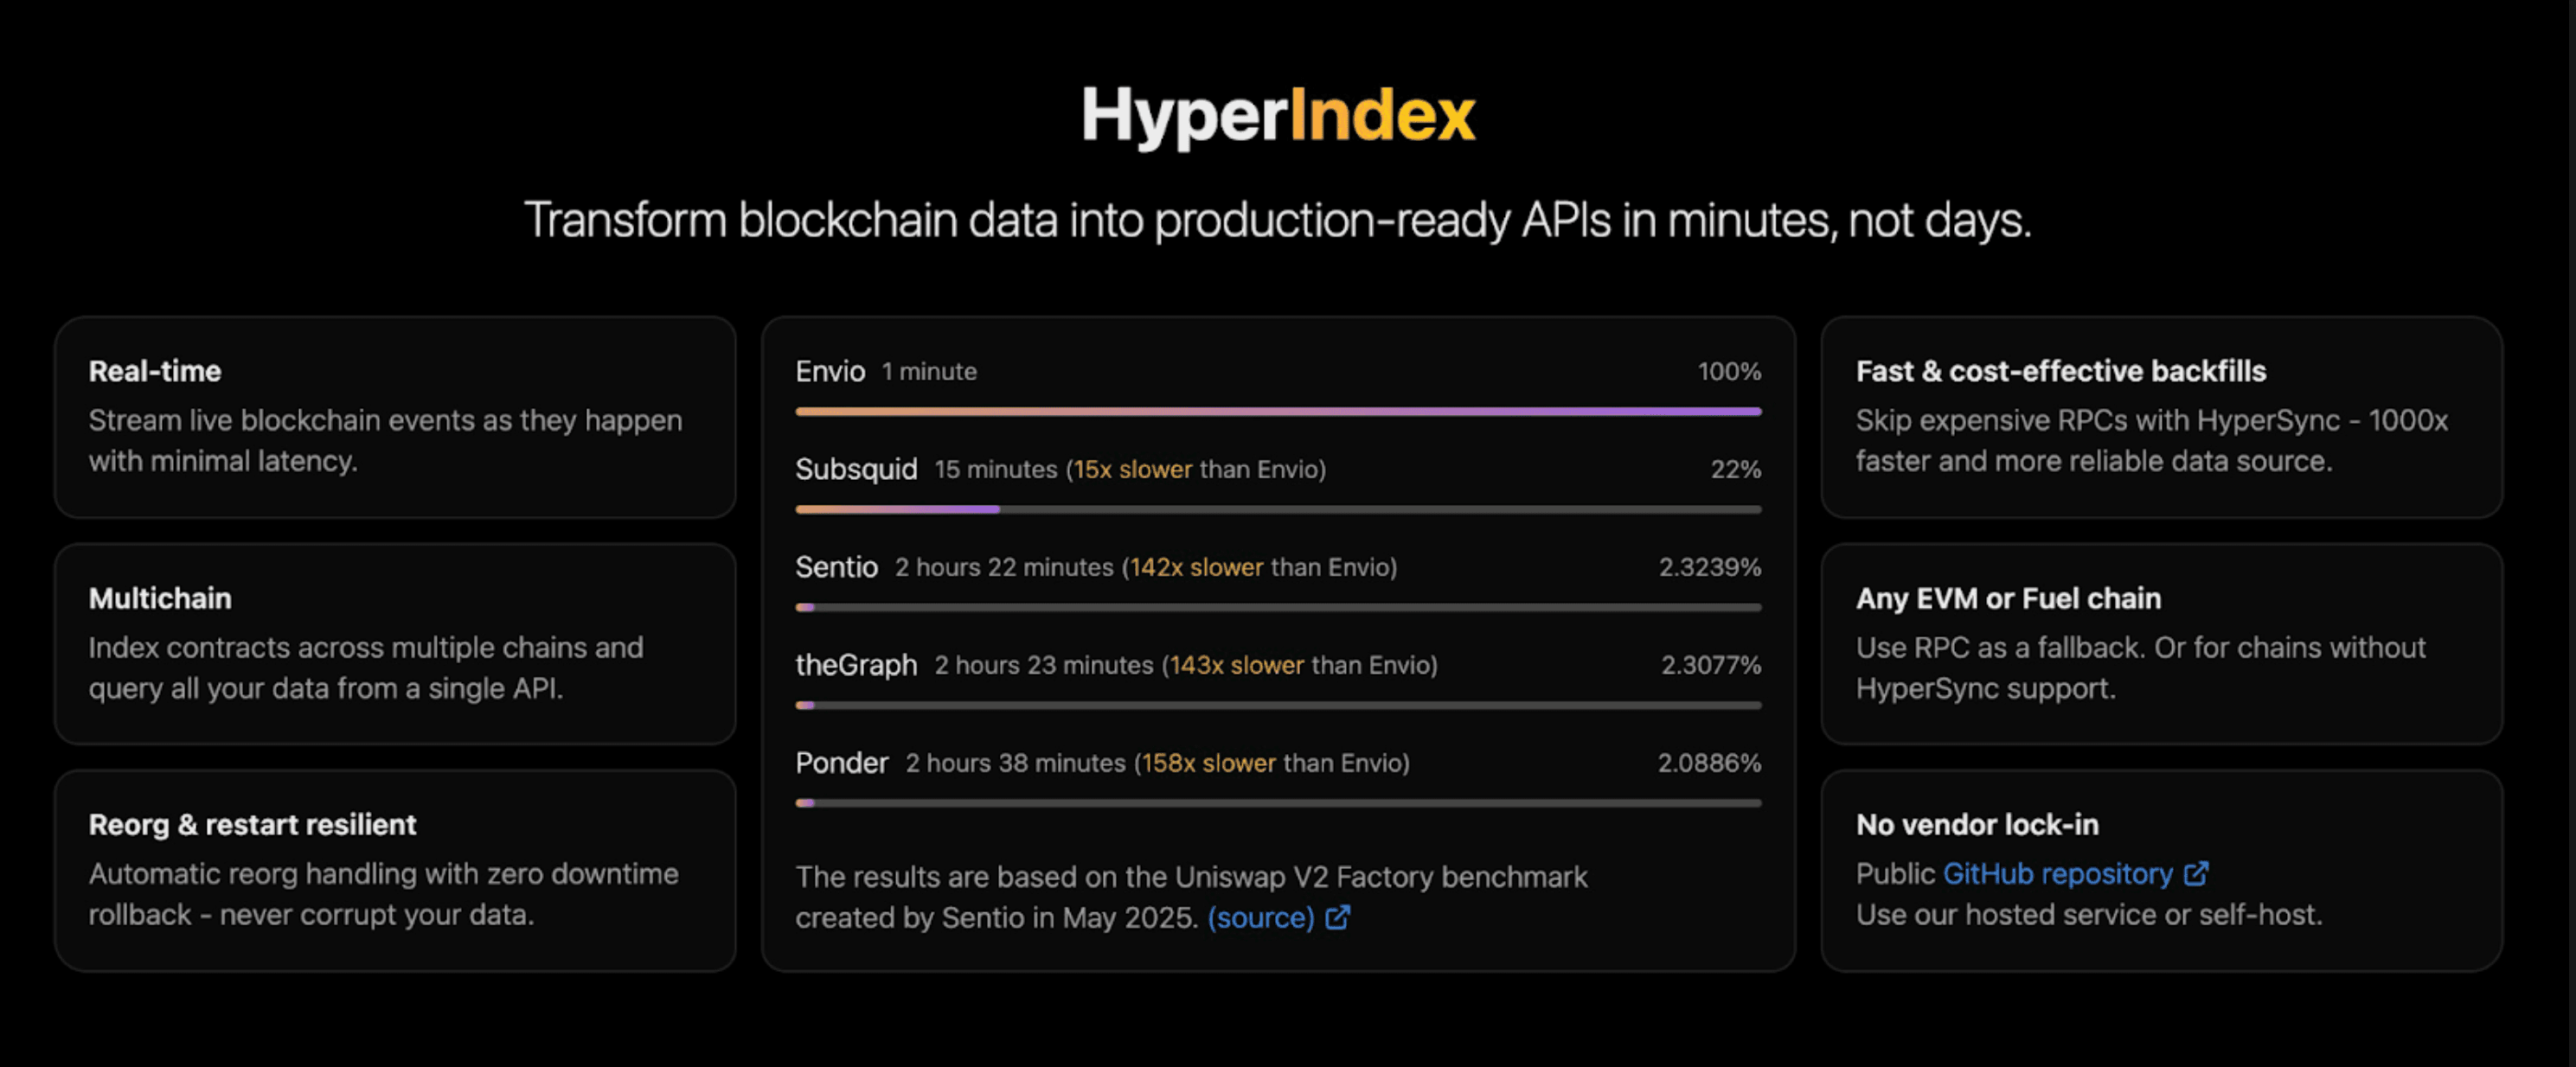The height and width of the screenshot is (1067, 2576).
Task: Click the Reorg & restart resilient heading
Action: click(252, 824)
